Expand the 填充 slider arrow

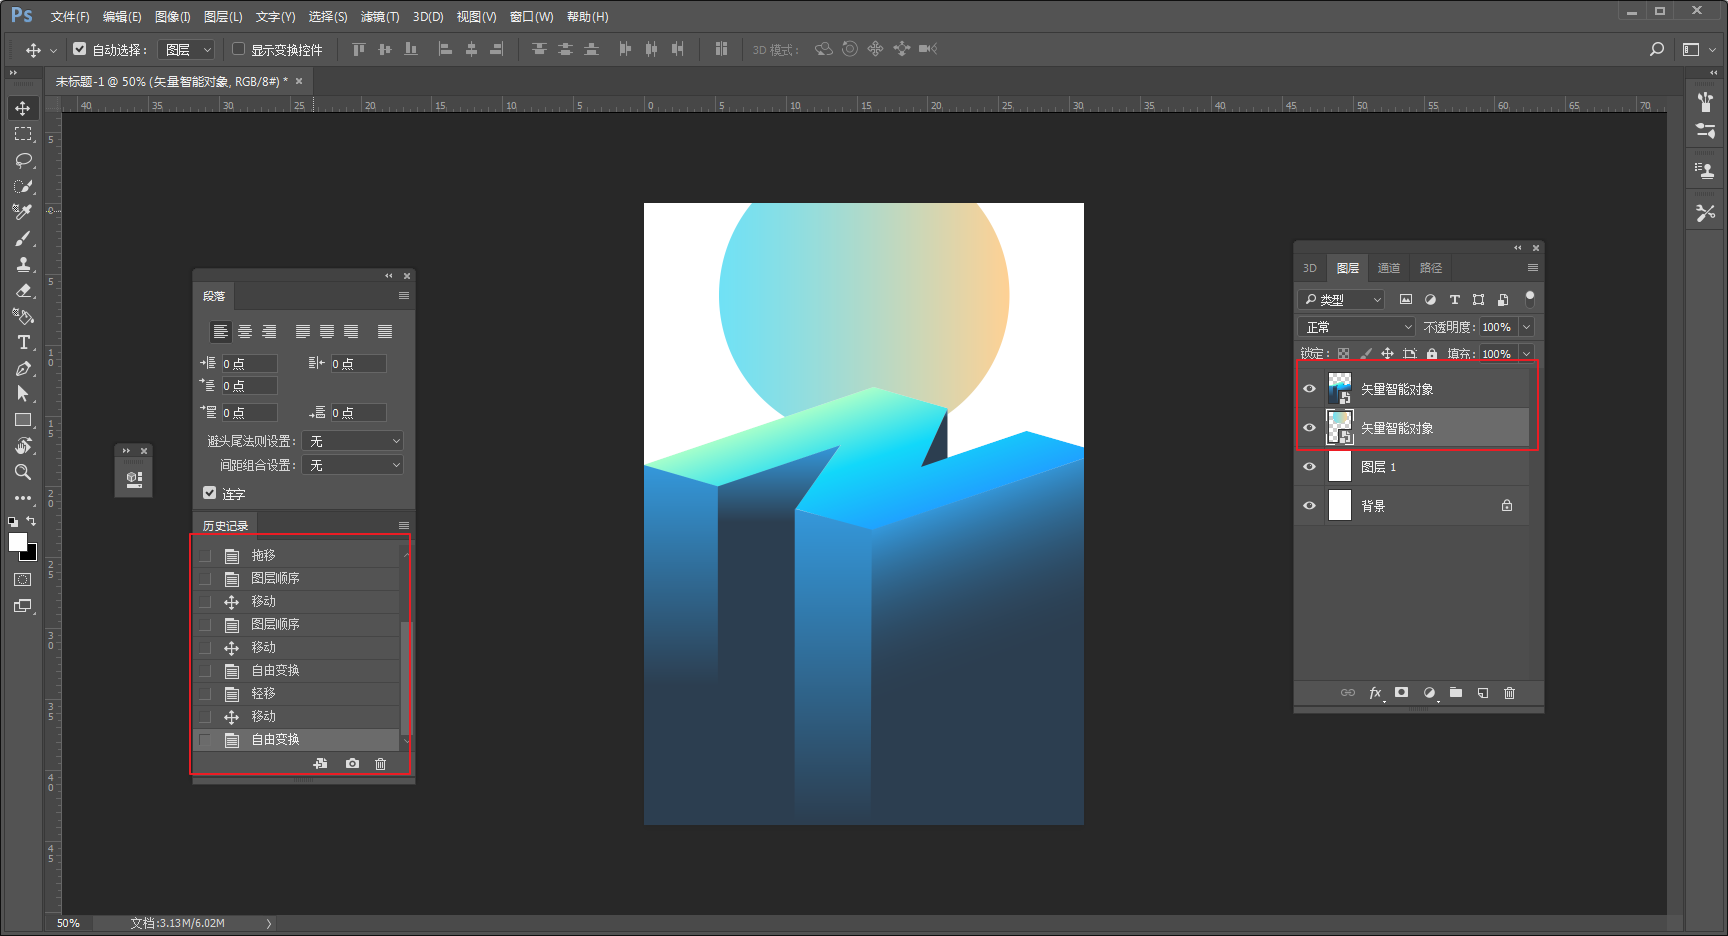pos(1527,354)
